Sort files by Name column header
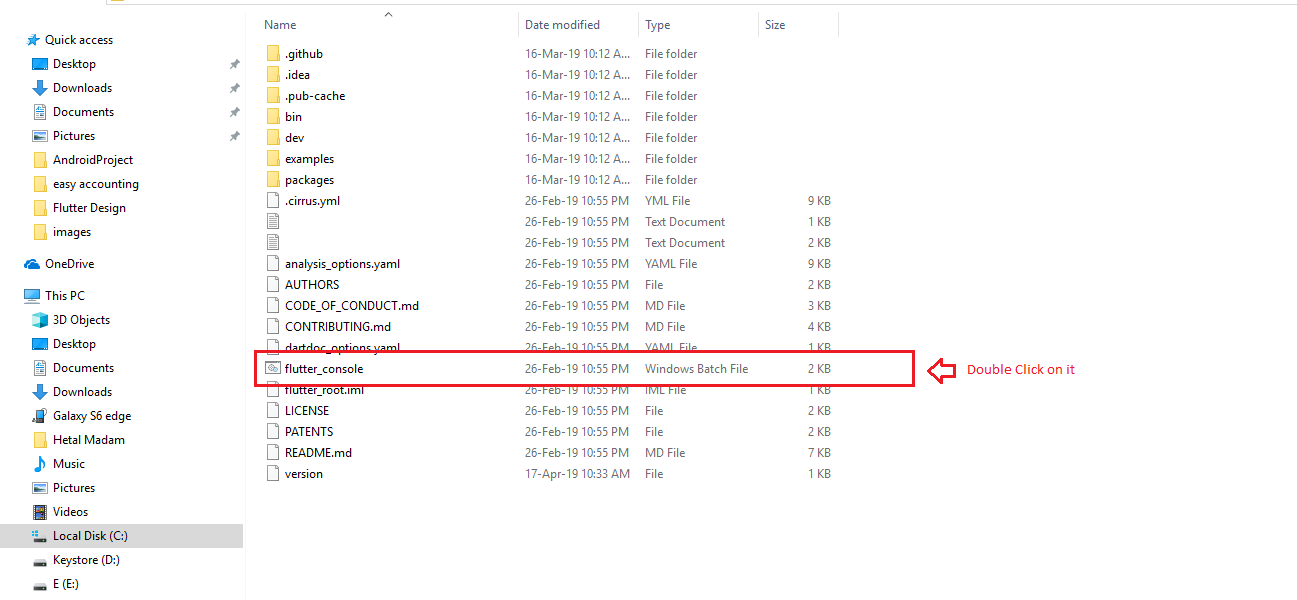This screenshot has height=600, width=1297. 281,25
